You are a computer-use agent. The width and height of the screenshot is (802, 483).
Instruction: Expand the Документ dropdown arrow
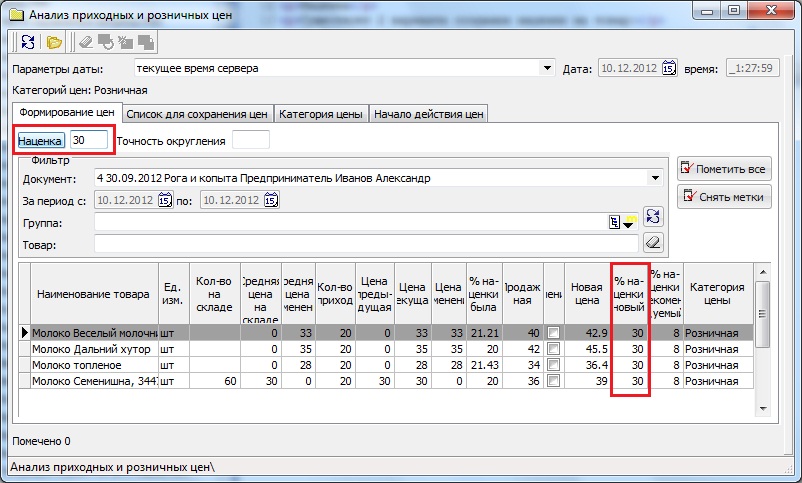pos(655,178)
